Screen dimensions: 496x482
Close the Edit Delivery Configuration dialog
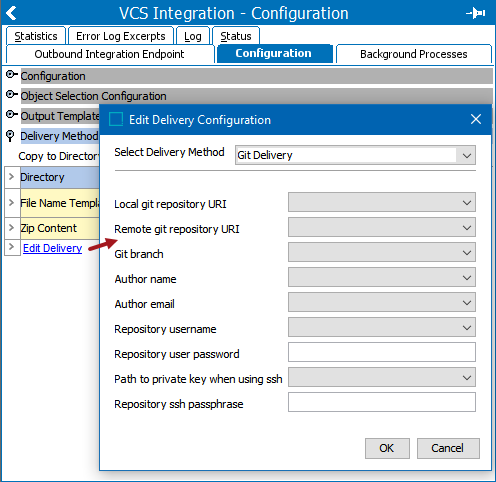click(x=476, y=119)
